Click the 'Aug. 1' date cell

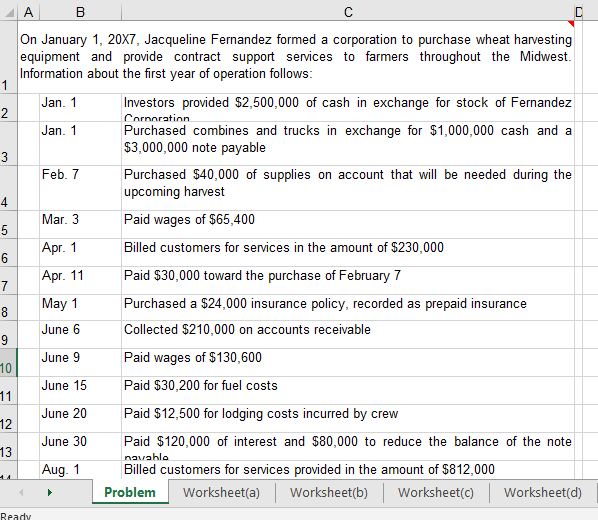click(x=80, y=470)
